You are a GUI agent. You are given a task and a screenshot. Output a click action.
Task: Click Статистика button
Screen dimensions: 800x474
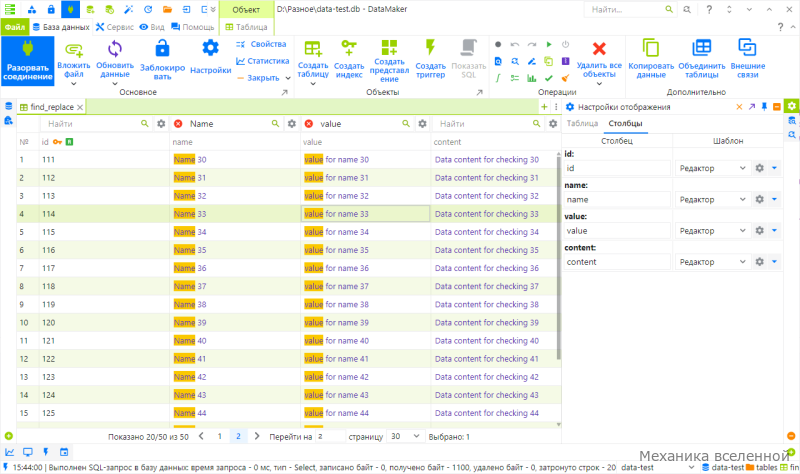point(263,61)
